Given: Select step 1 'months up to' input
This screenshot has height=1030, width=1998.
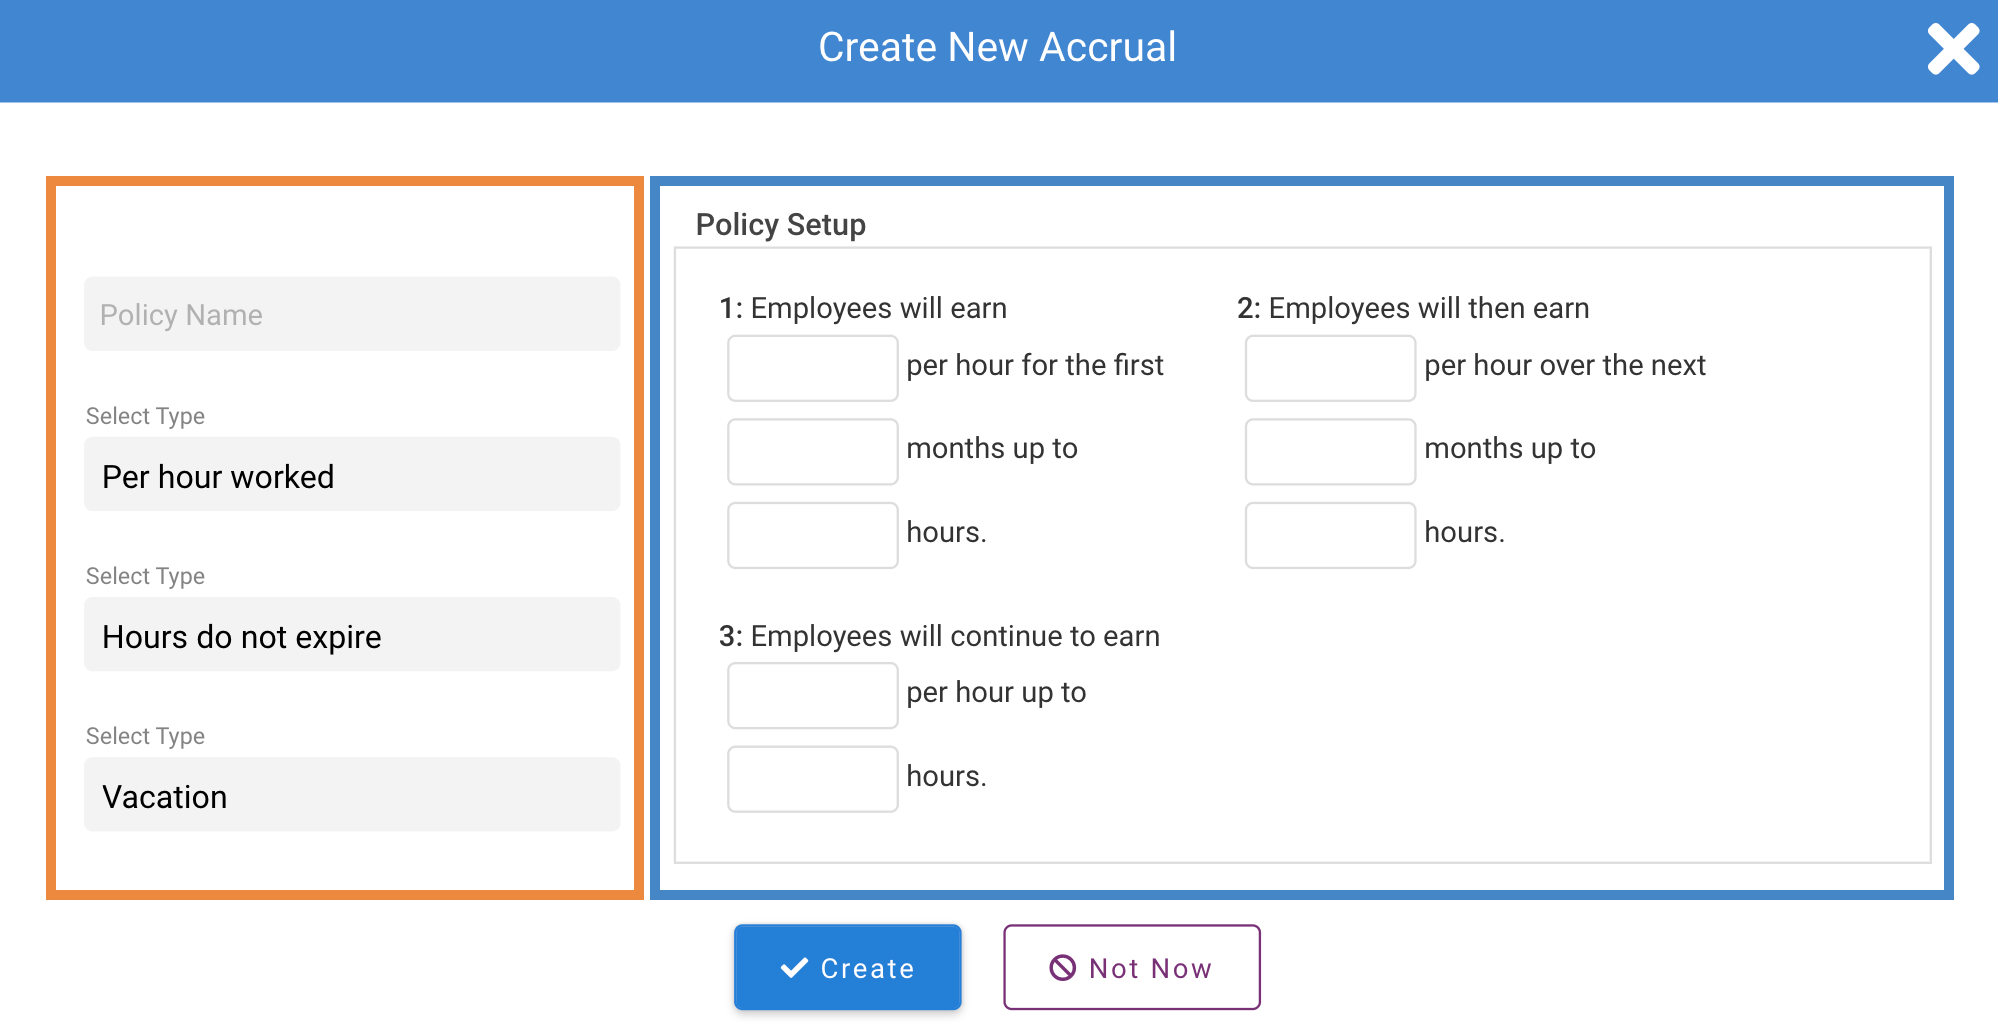Looking at the screenshot, I should coord(812,451).
